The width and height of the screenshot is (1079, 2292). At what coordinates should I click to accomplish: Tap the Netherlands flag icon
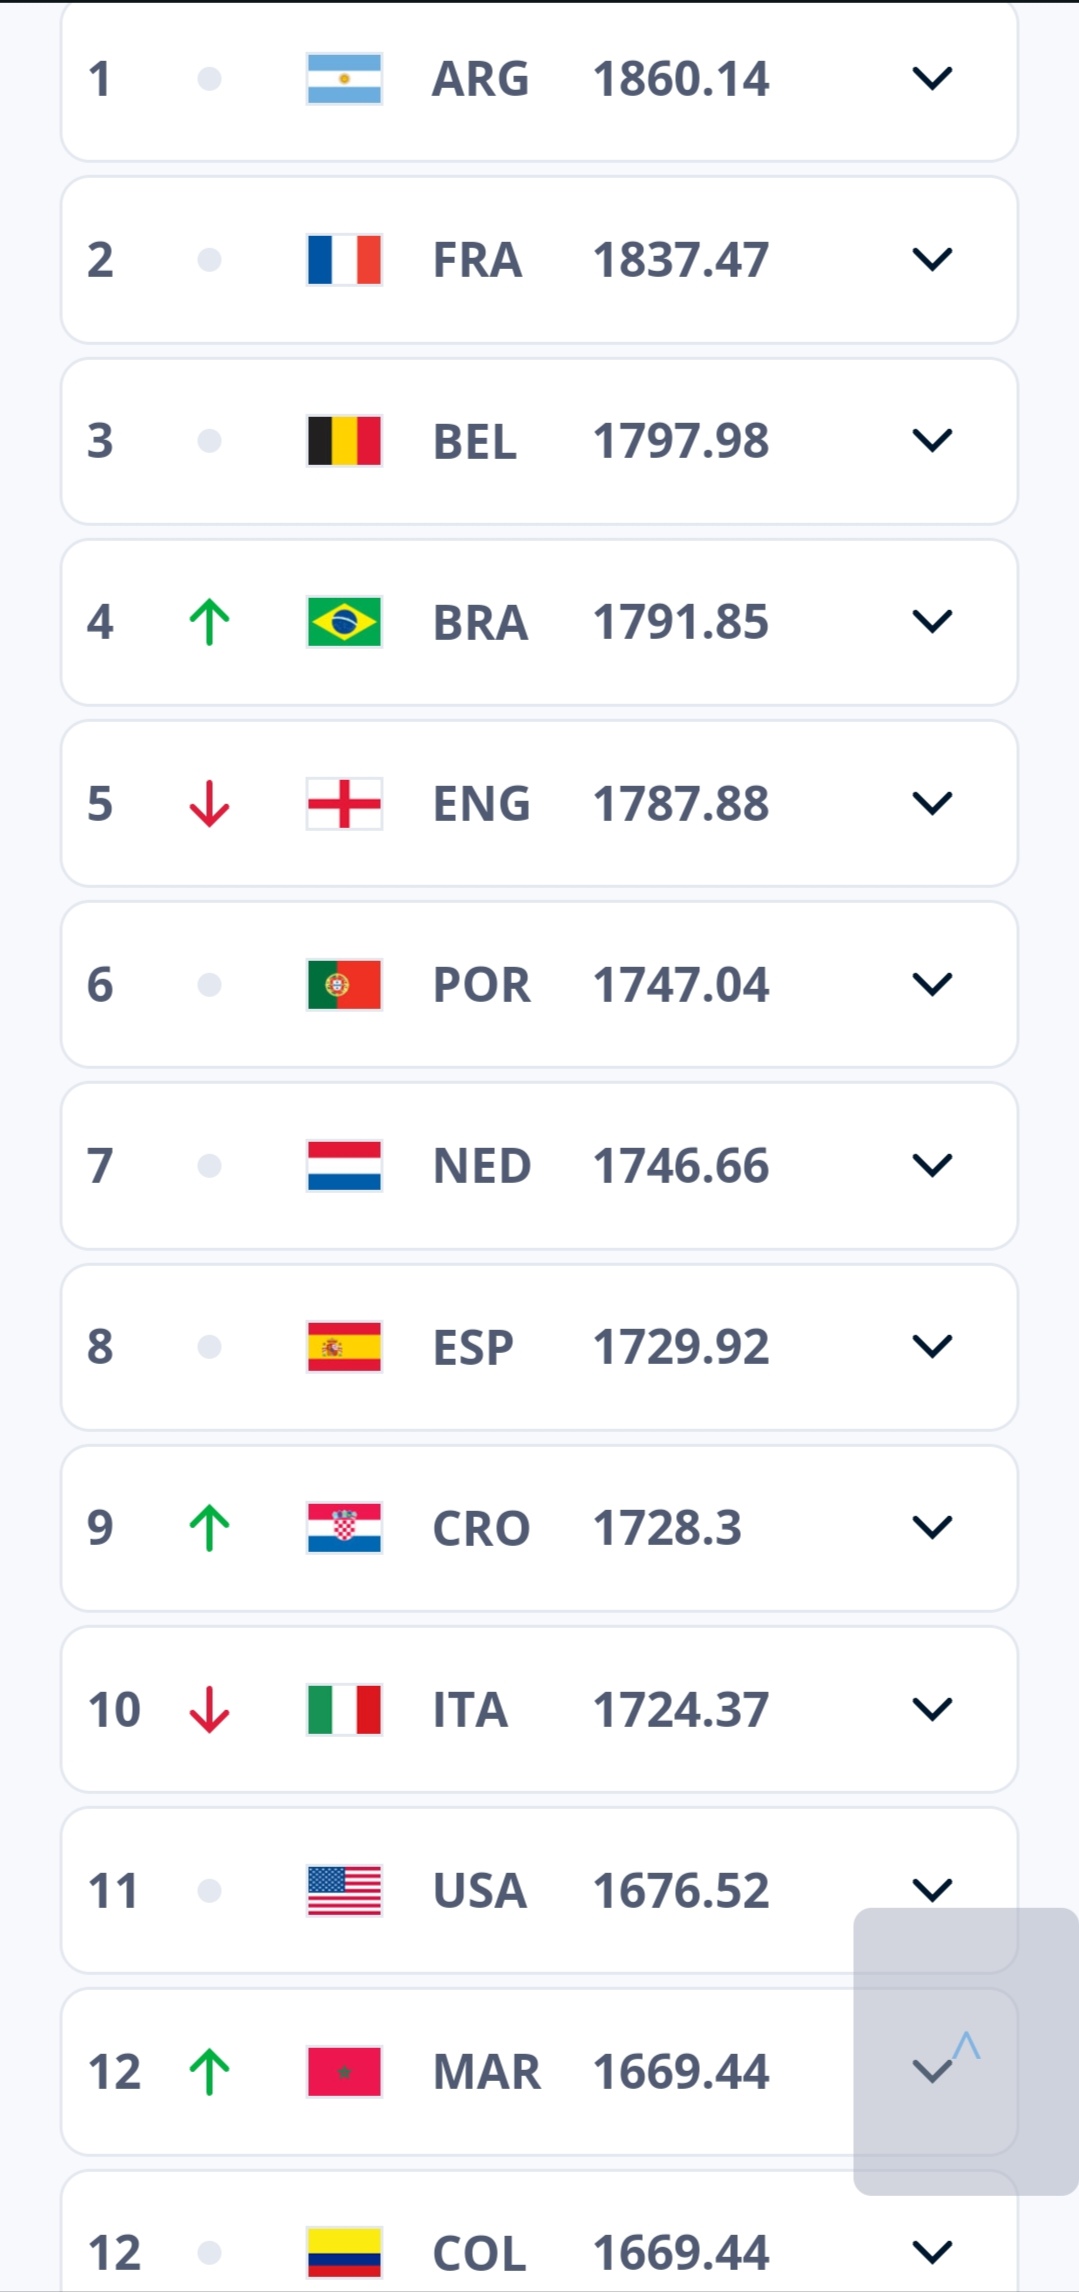344,1166
